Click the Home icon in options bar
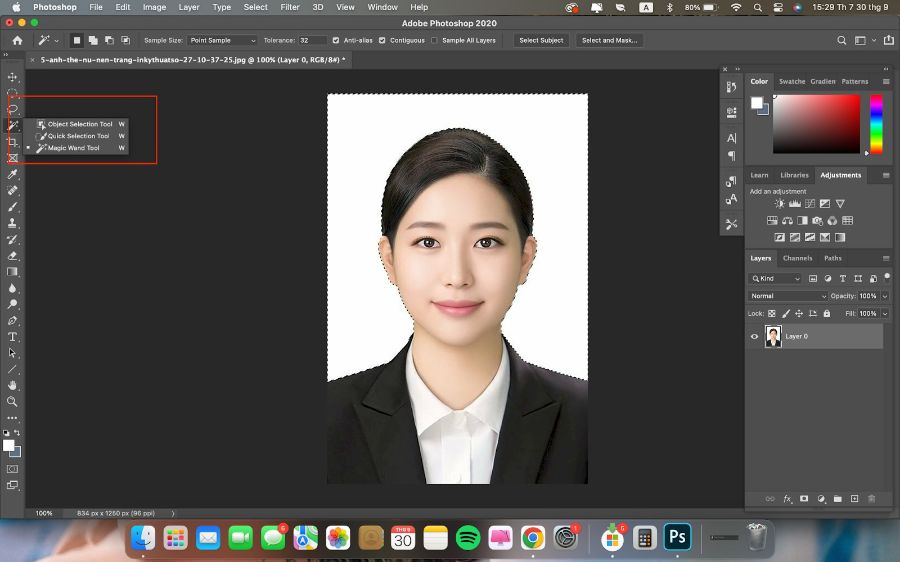The image size is (900, 562). 18,40
